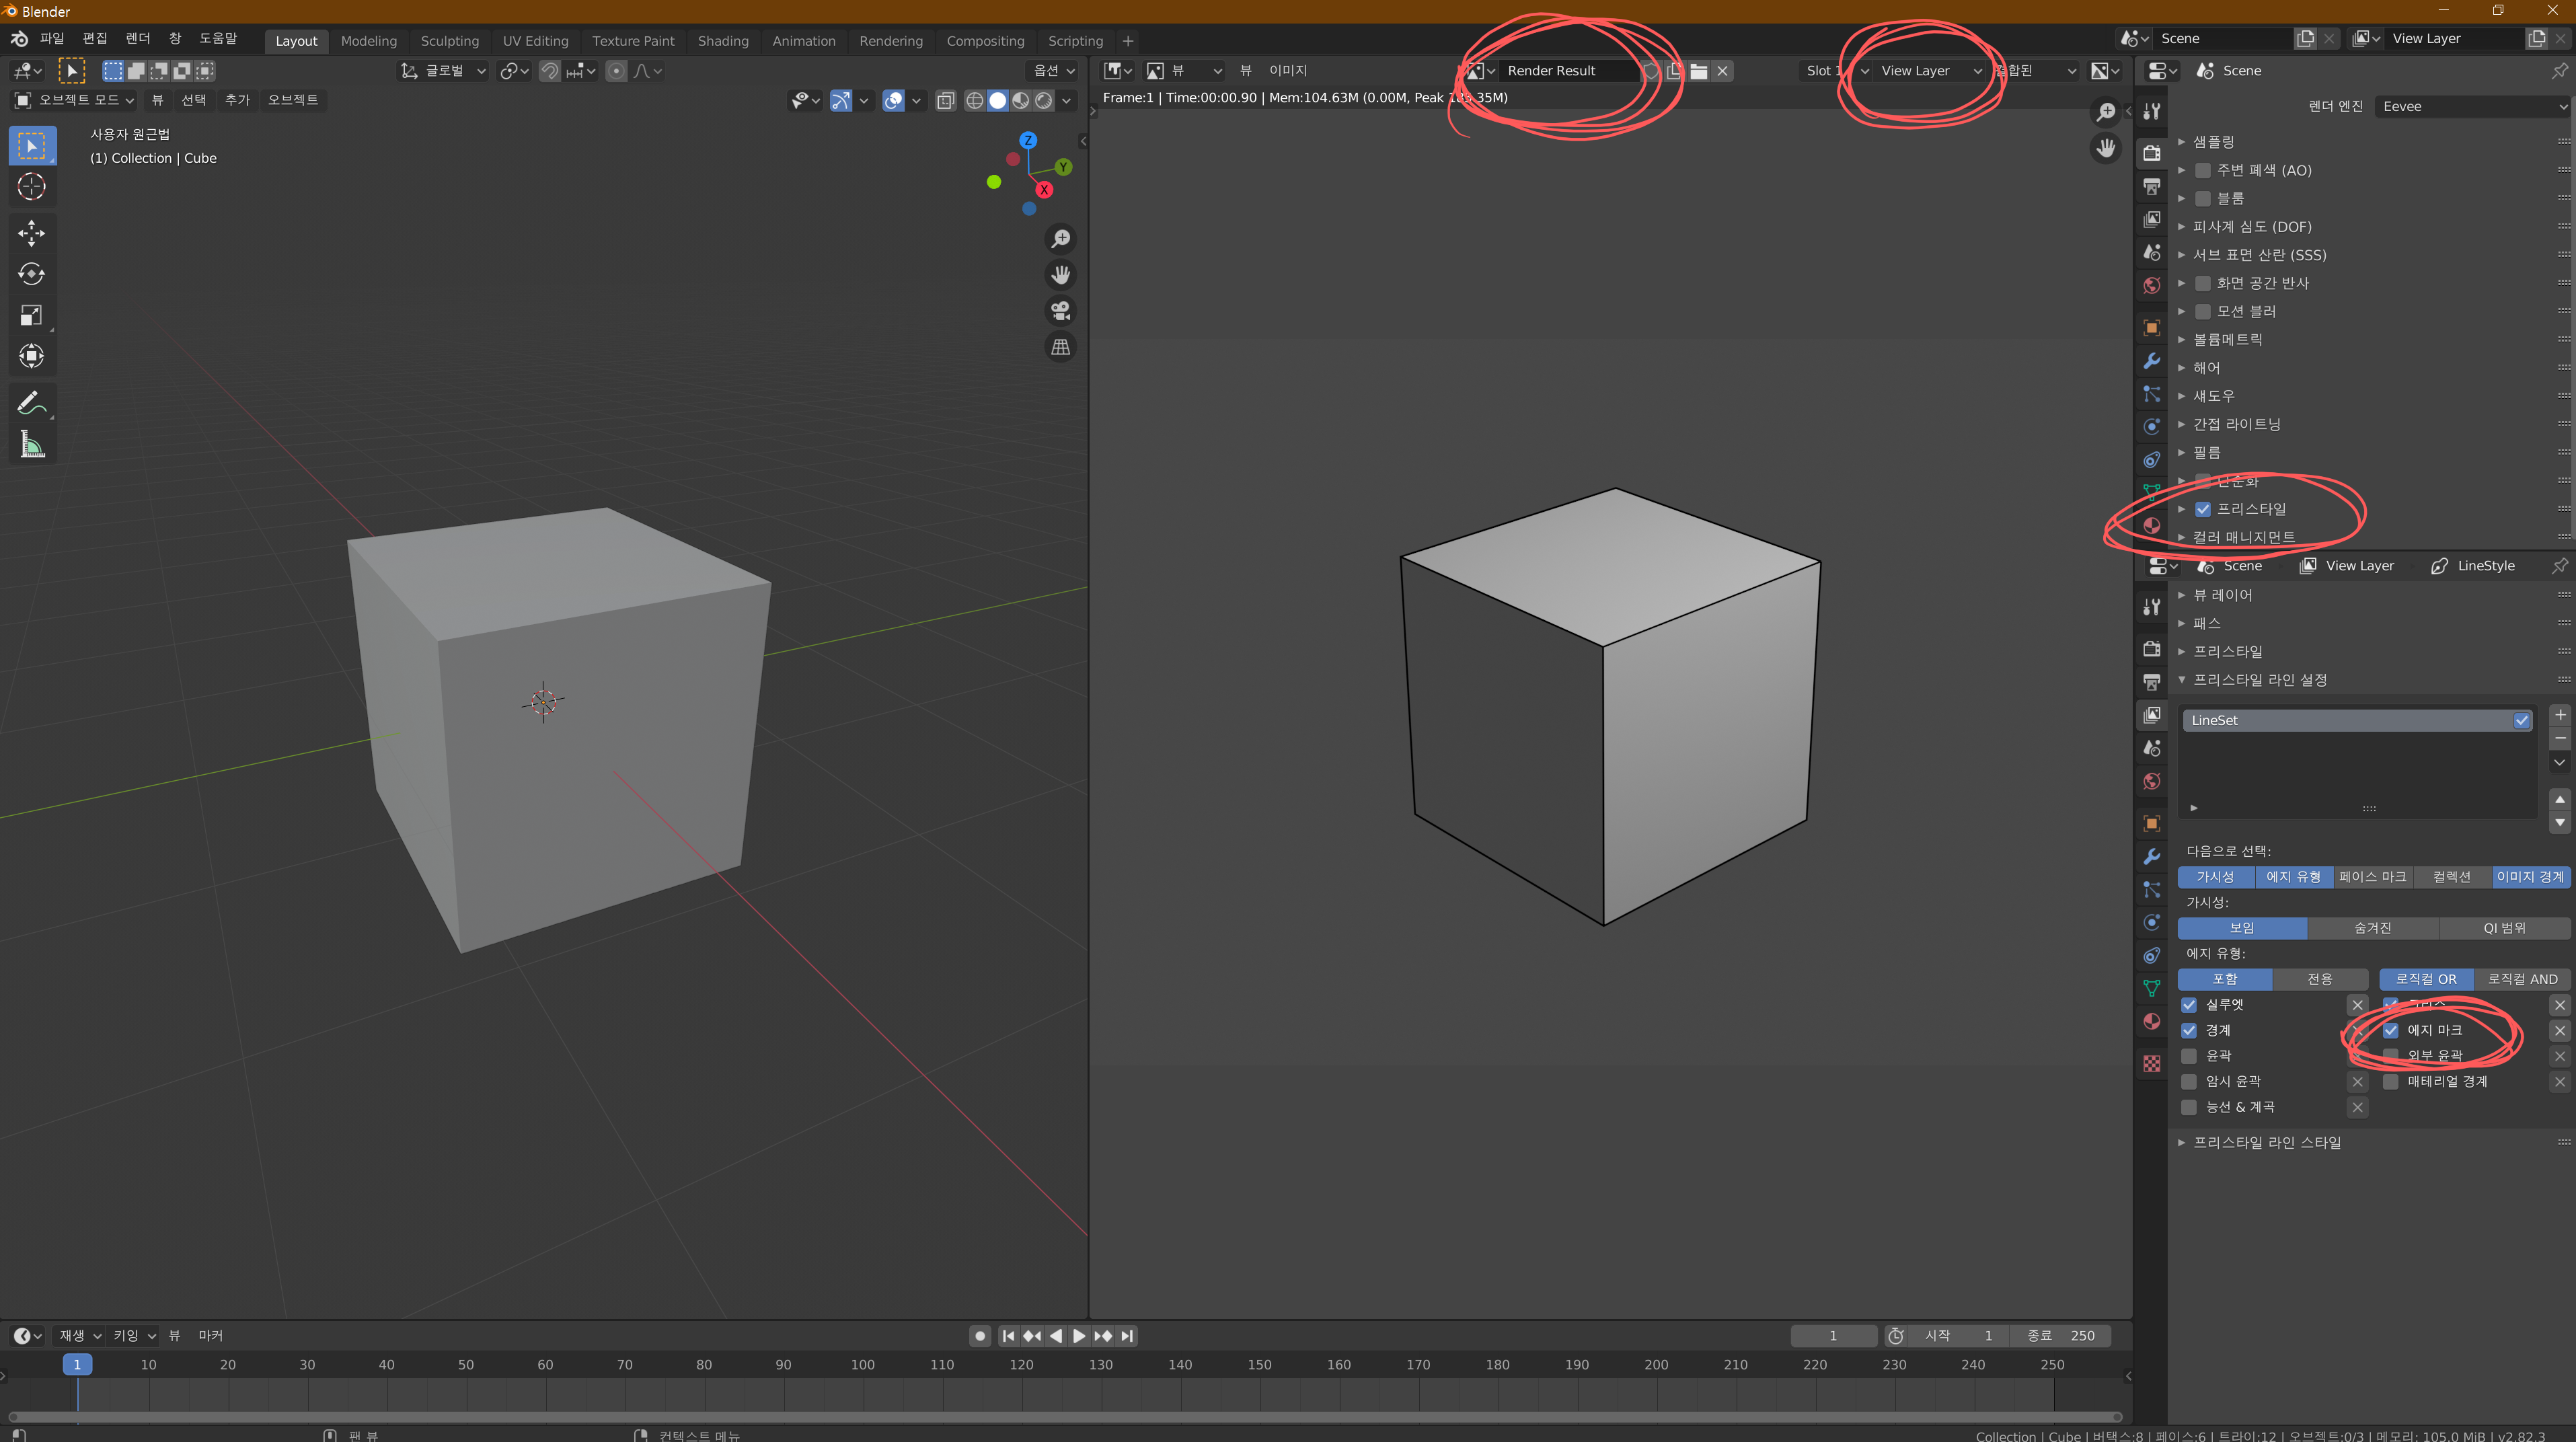Click the image editor zoom magnifier
This screenshot has width=2576, height=1442.
point(2105,112)
